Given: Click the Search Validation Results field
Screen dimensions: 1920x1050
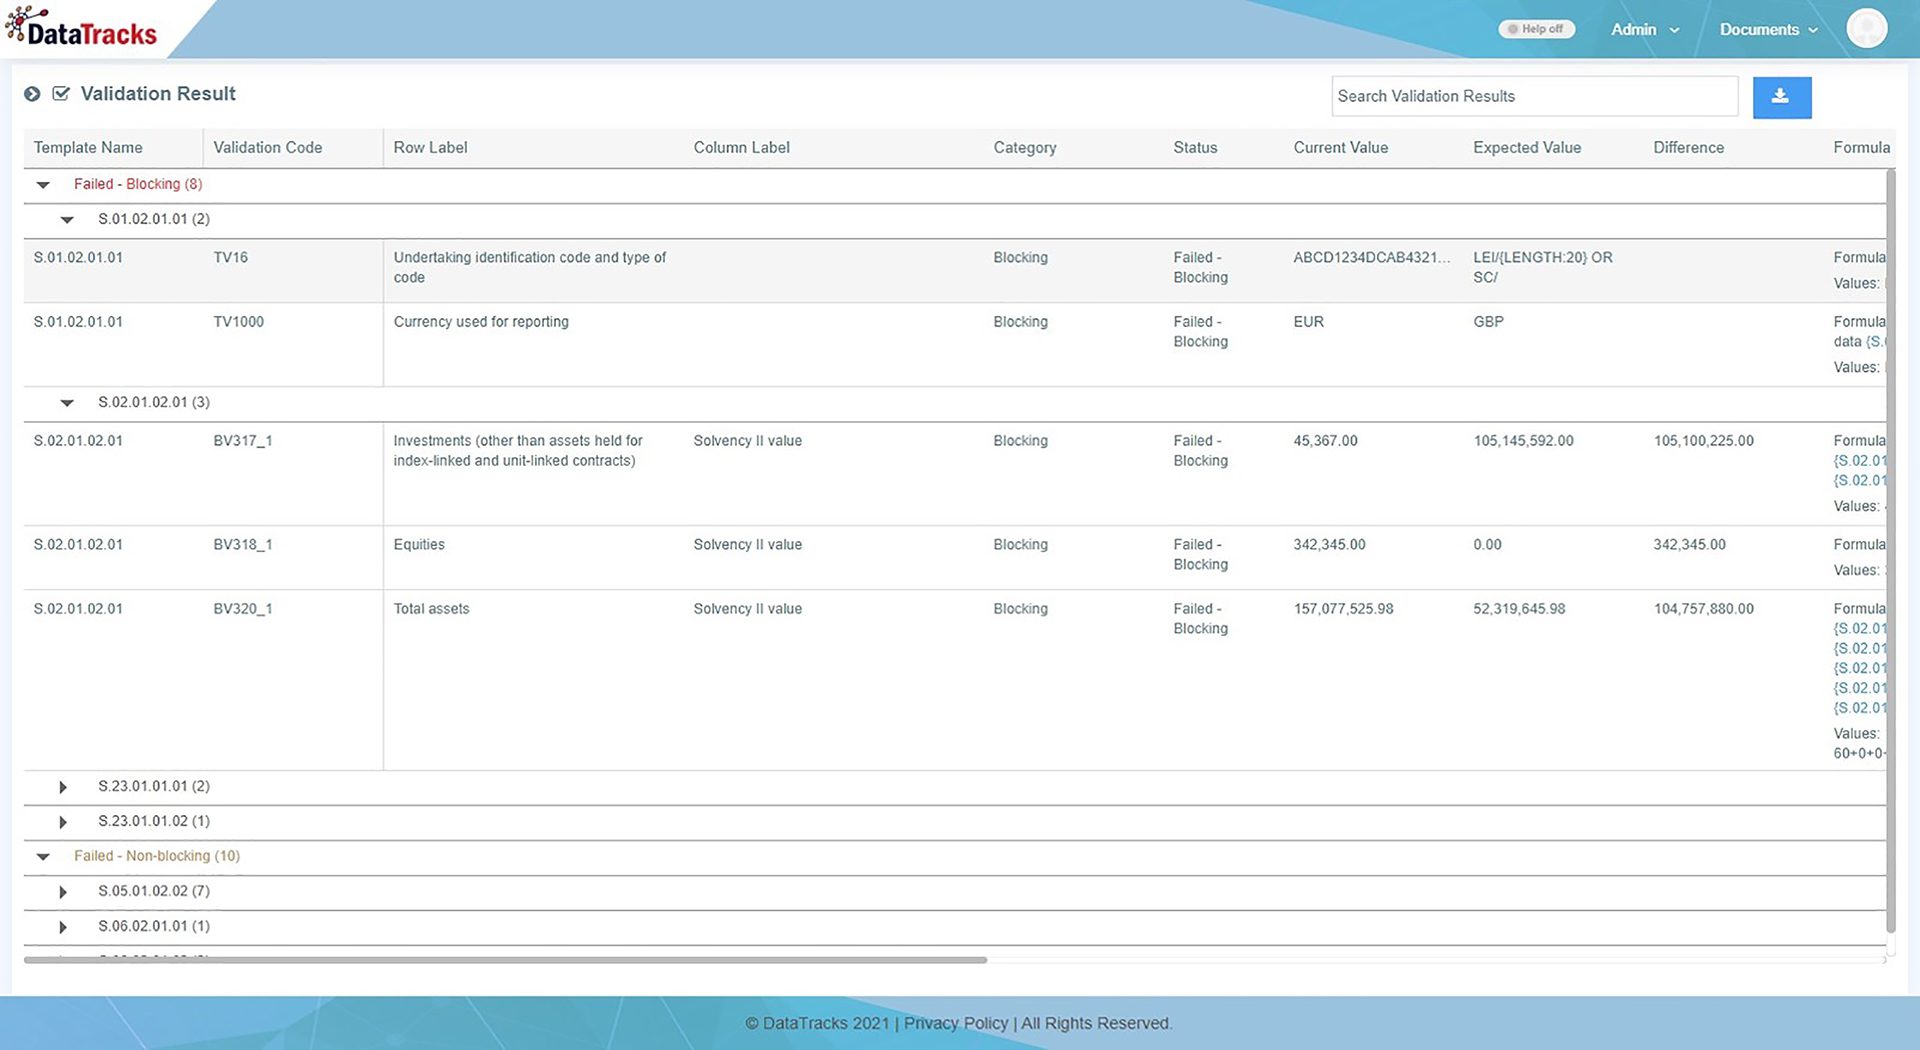Looking at the screenshot, I should coord(1535,96).
